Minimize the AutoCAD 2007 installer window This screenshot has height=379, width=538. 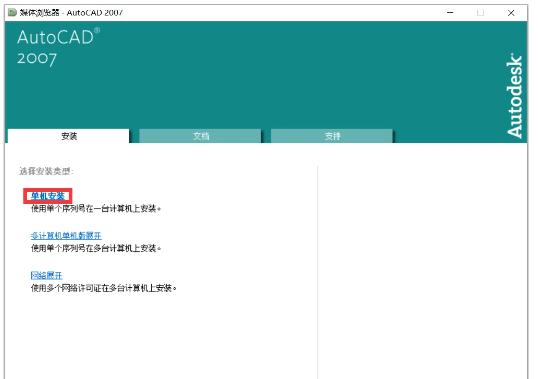click(450, 13)
